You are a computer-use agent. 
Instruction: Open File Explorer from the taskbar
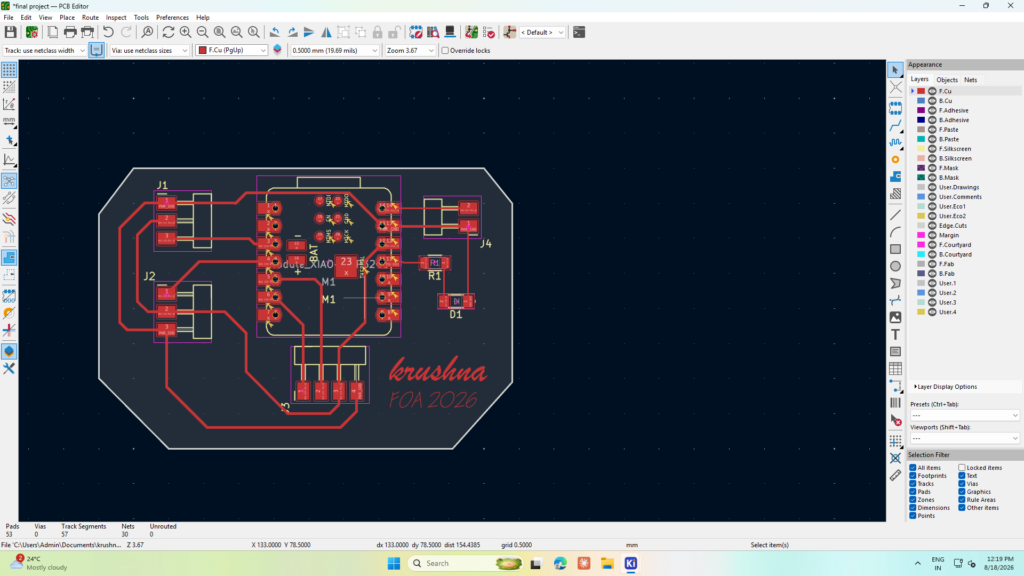(x=607, y=563)
